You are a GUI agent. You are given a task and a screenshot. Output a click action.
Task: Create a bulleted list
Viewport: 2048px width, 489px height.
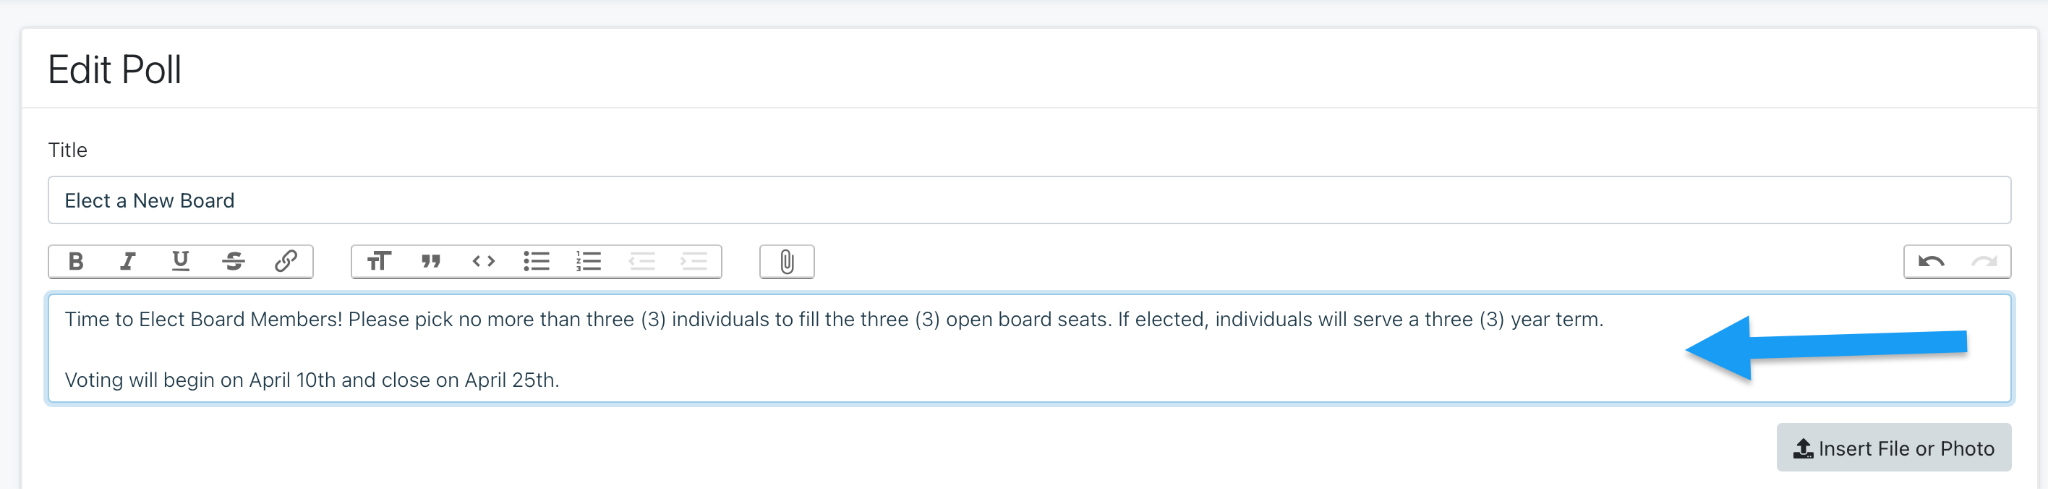pyautogui.click(x=536, y=261)
